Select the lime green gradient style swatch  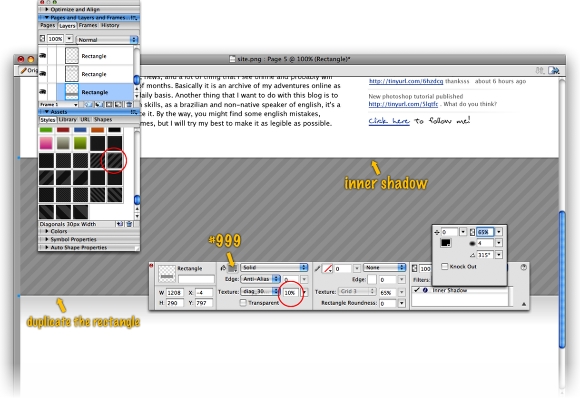point(80,143)
